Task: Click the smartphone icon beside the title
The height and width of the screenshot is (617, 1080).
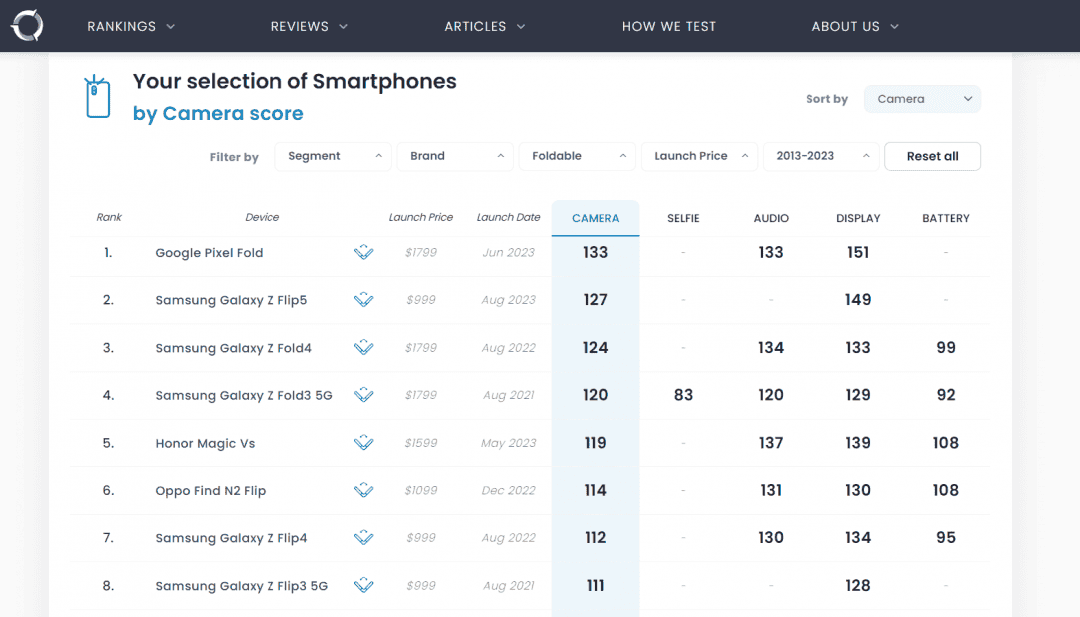Action: coord(97,97)
